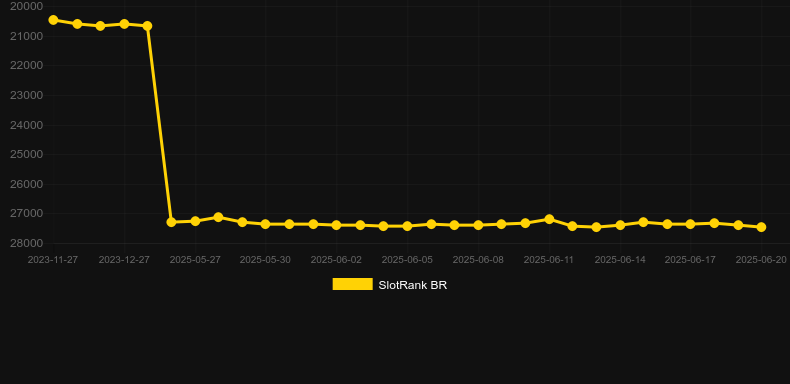Click the 2025-05-30 x-axis date label
The image size is (790, 384).
coord(265,260)
